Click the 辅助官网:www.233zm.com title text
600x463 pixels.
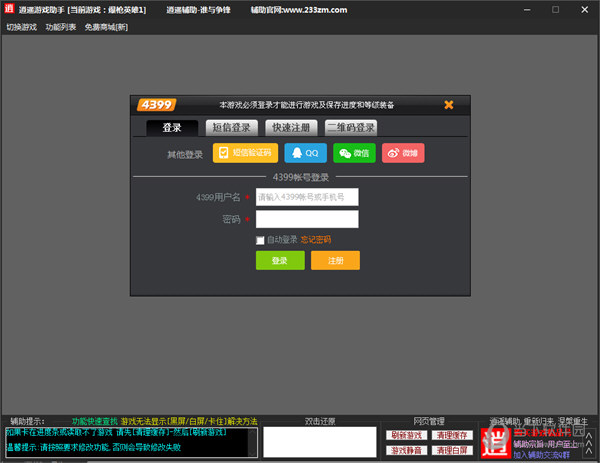click(299, 10)
